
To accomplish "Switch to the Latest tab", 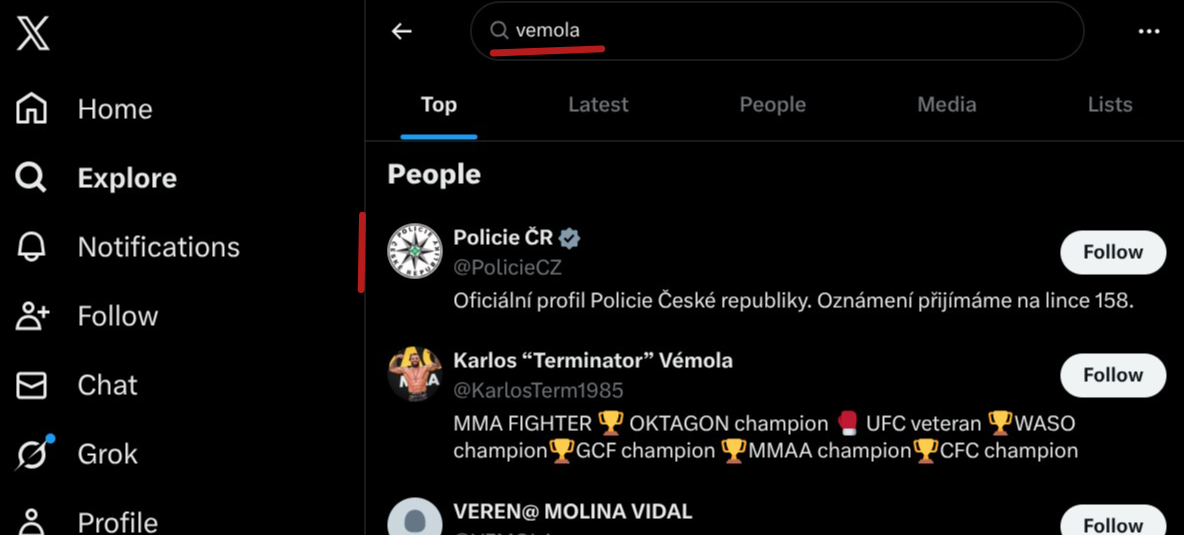I will [598, 104].
